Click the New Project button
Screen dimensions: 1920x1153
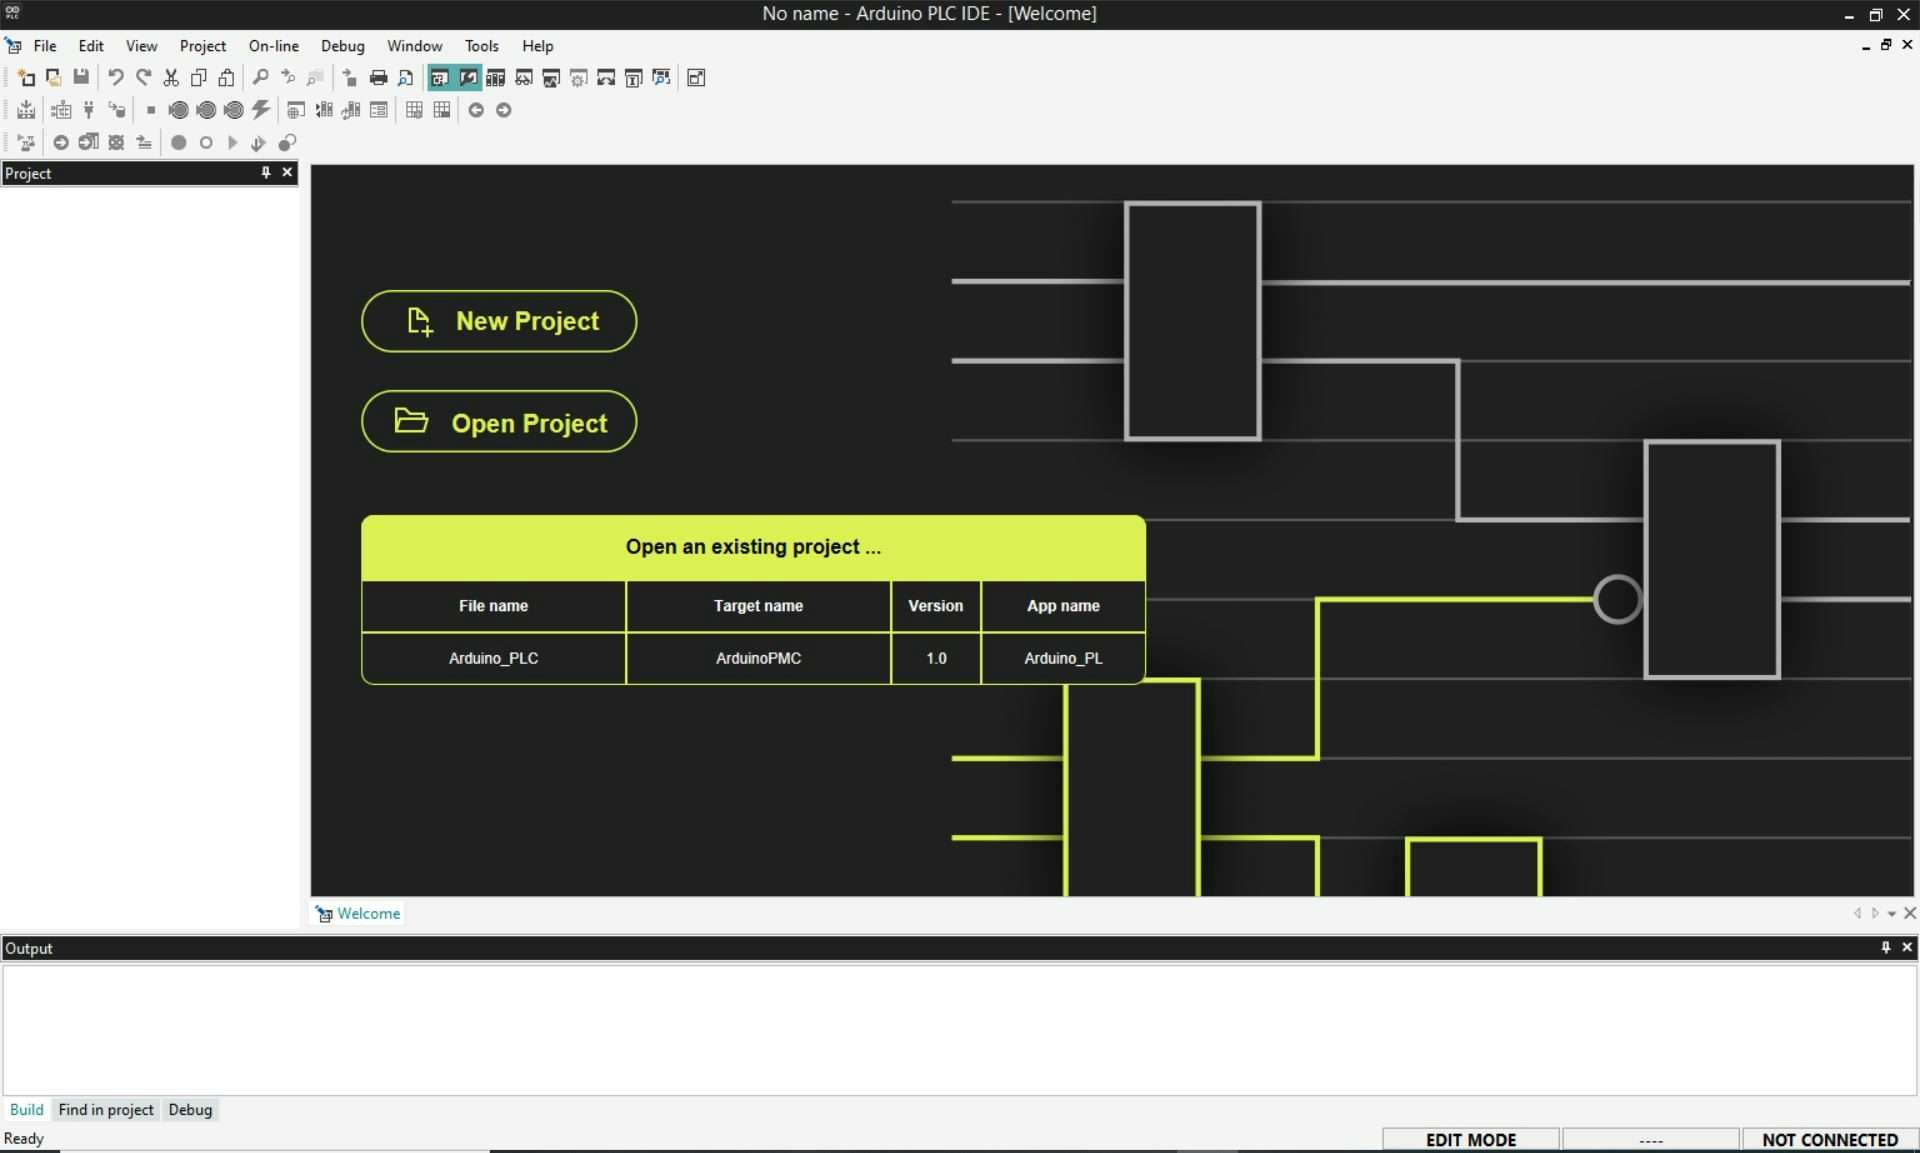498,321
